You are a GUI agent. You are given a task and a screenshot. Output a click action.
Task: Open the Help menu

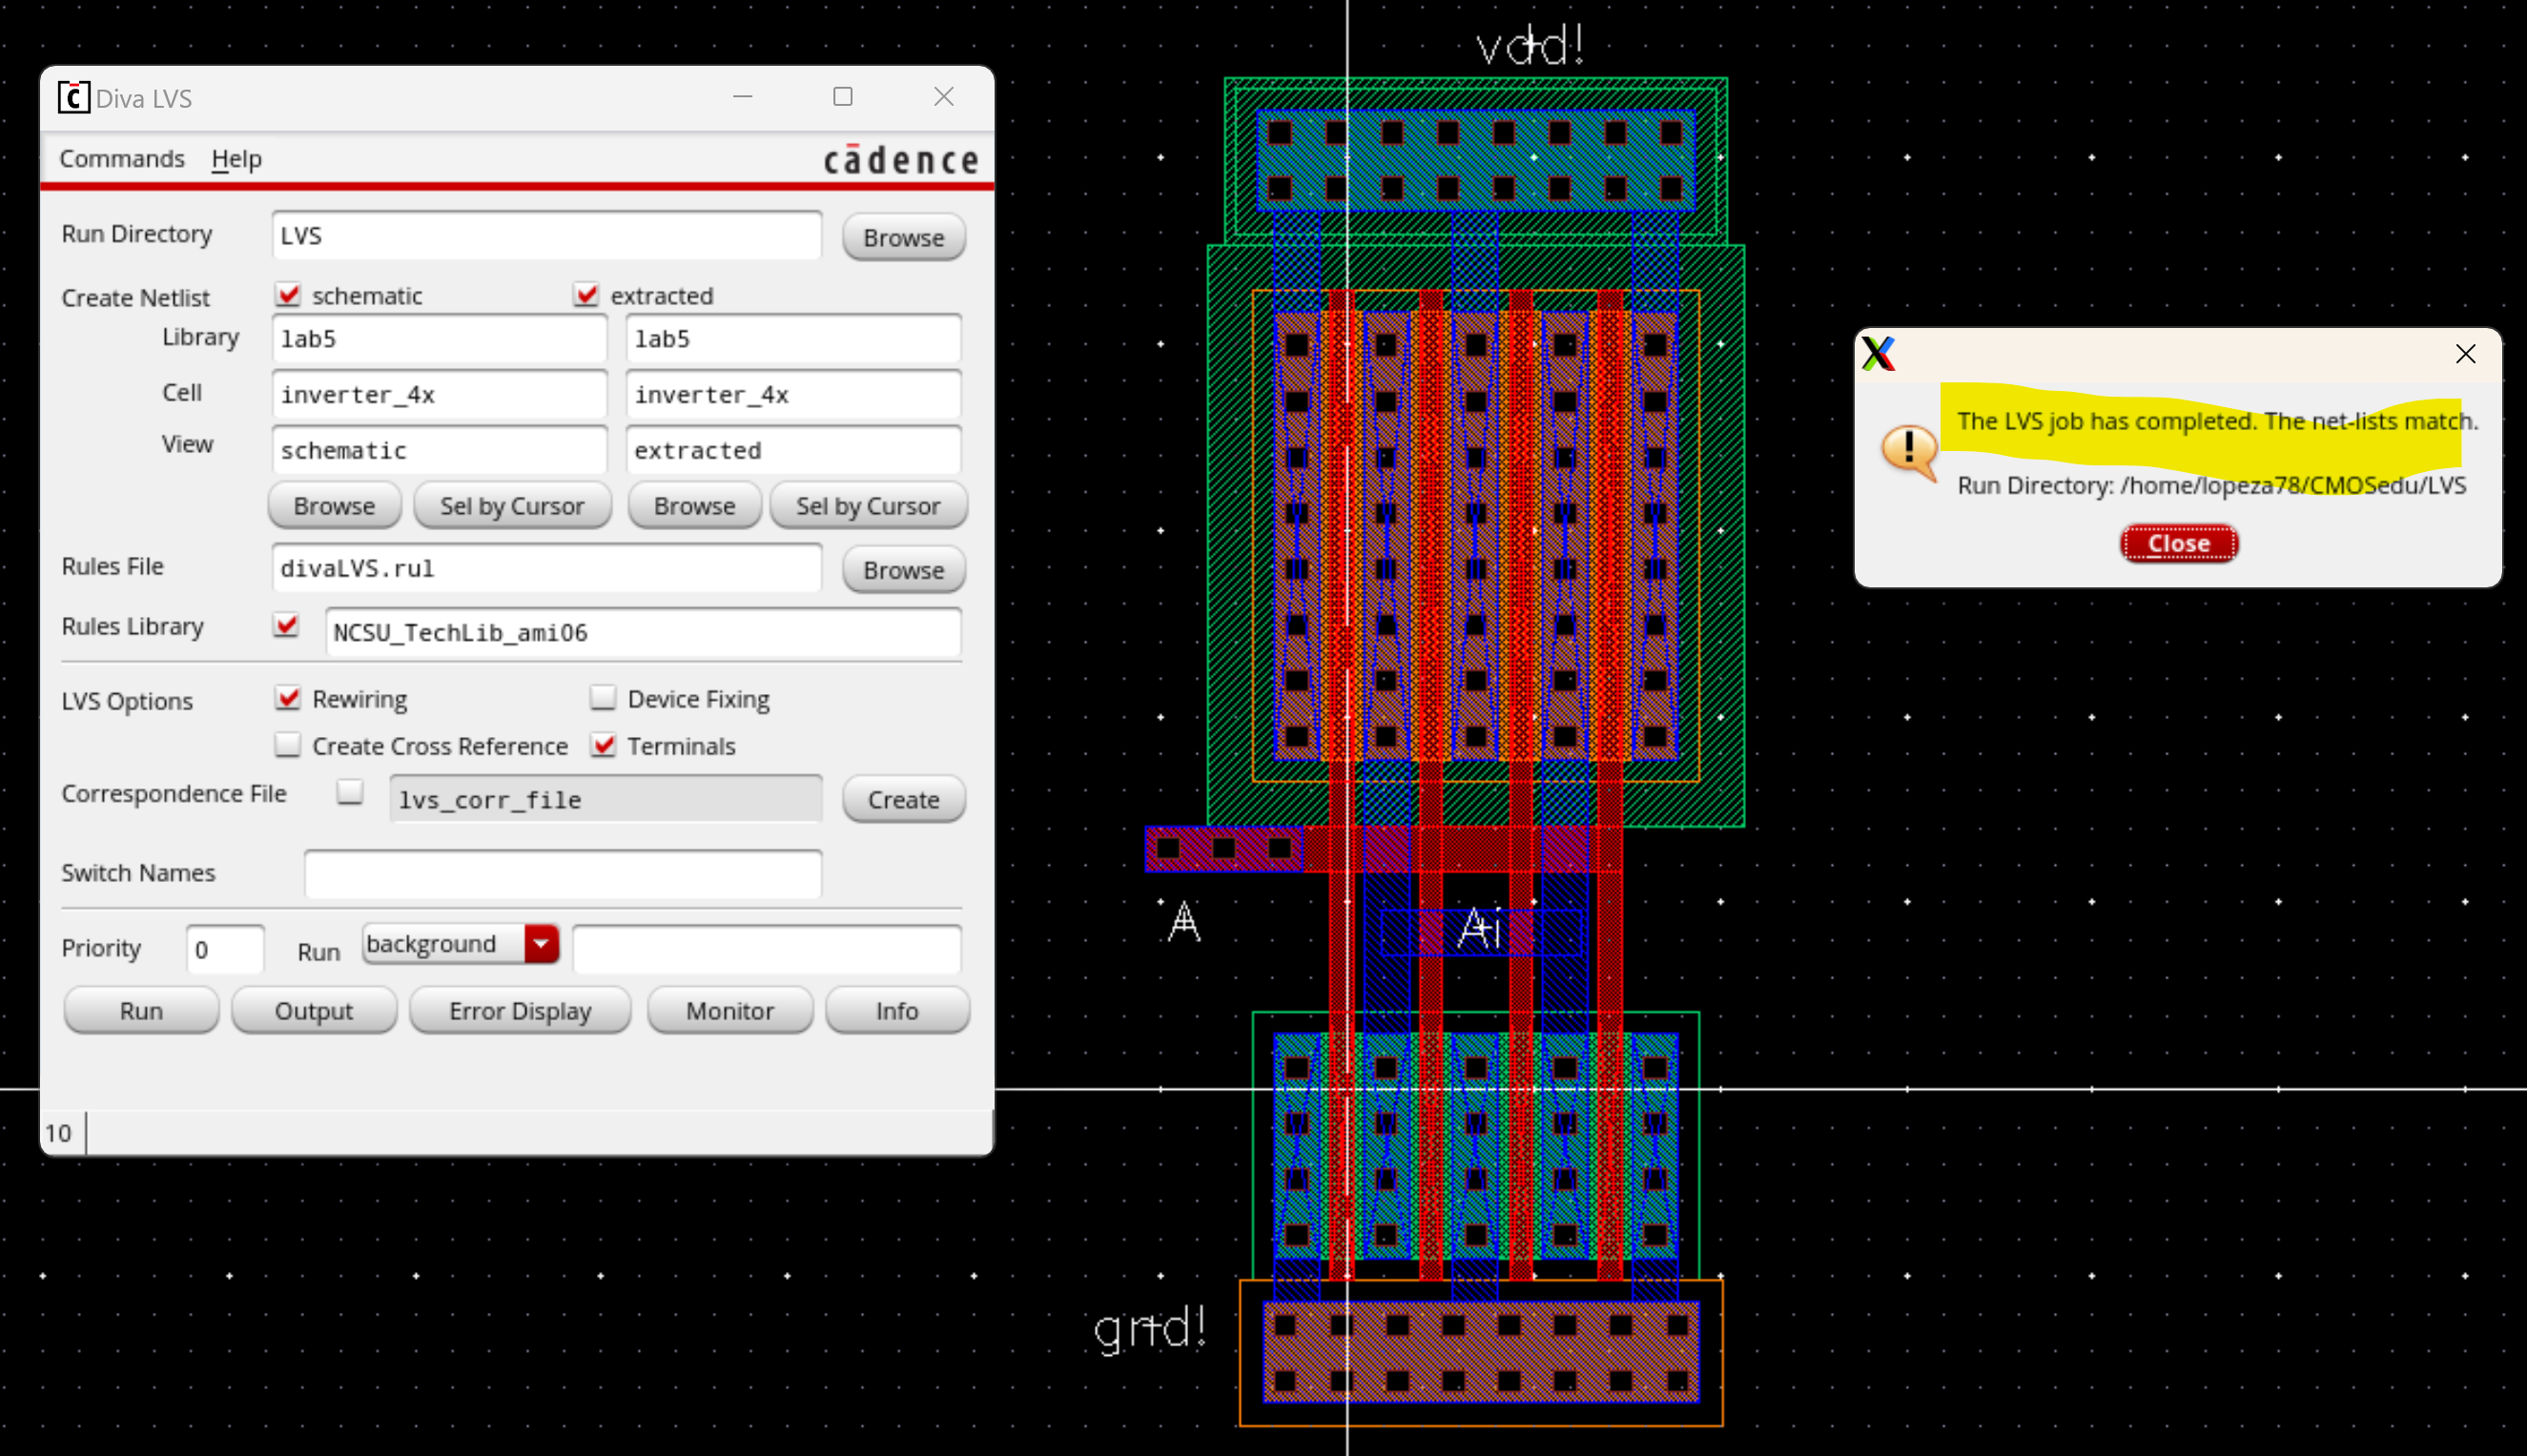point(236,159)
